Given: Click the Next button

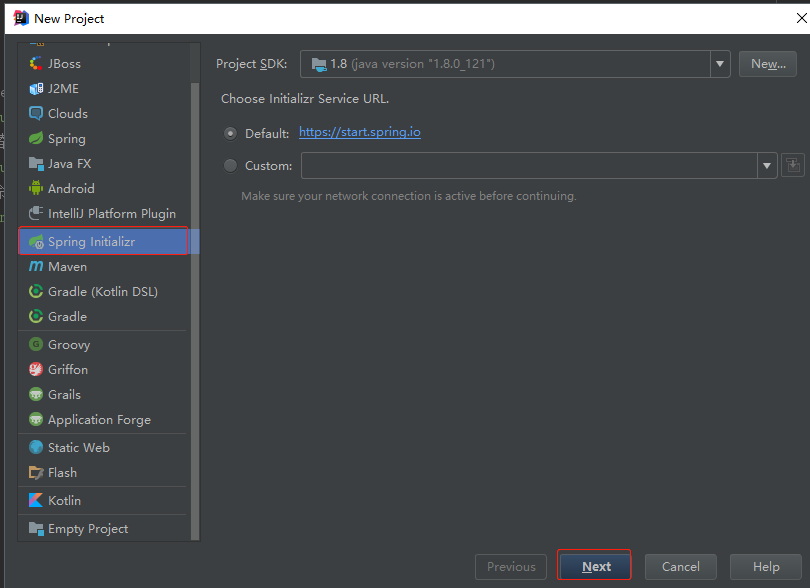Looking at the screenshot, I should 596,566.
